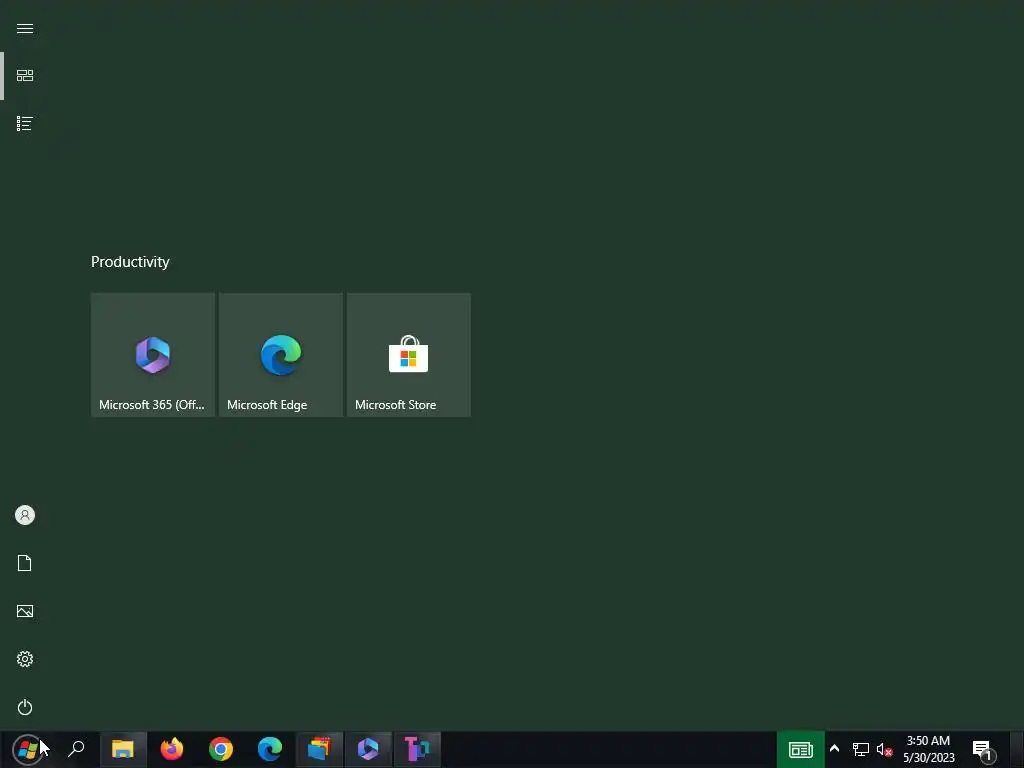Launch Google Chrome from the taskbar
Screen dimensions: 1024x768
pyautogui.click(x=221, y=749)
